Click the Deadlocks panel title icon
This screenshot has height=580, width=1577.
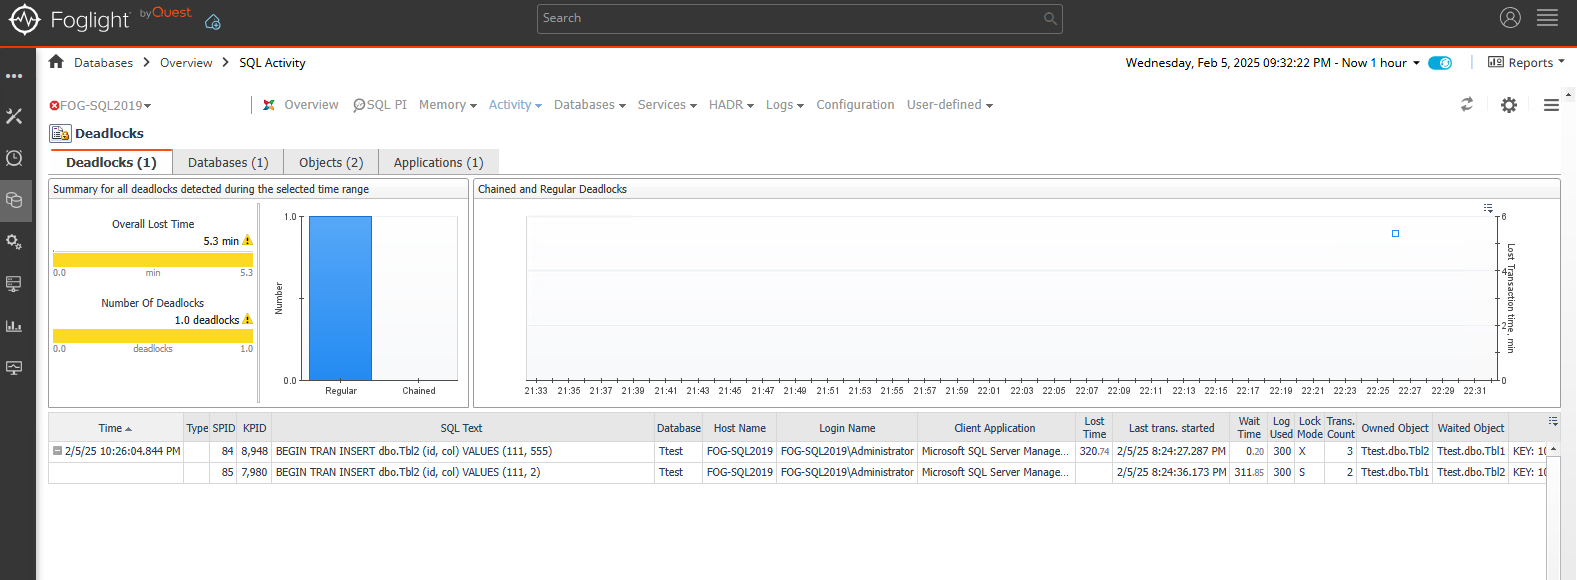pyautogui.click(x=60, y=133)
